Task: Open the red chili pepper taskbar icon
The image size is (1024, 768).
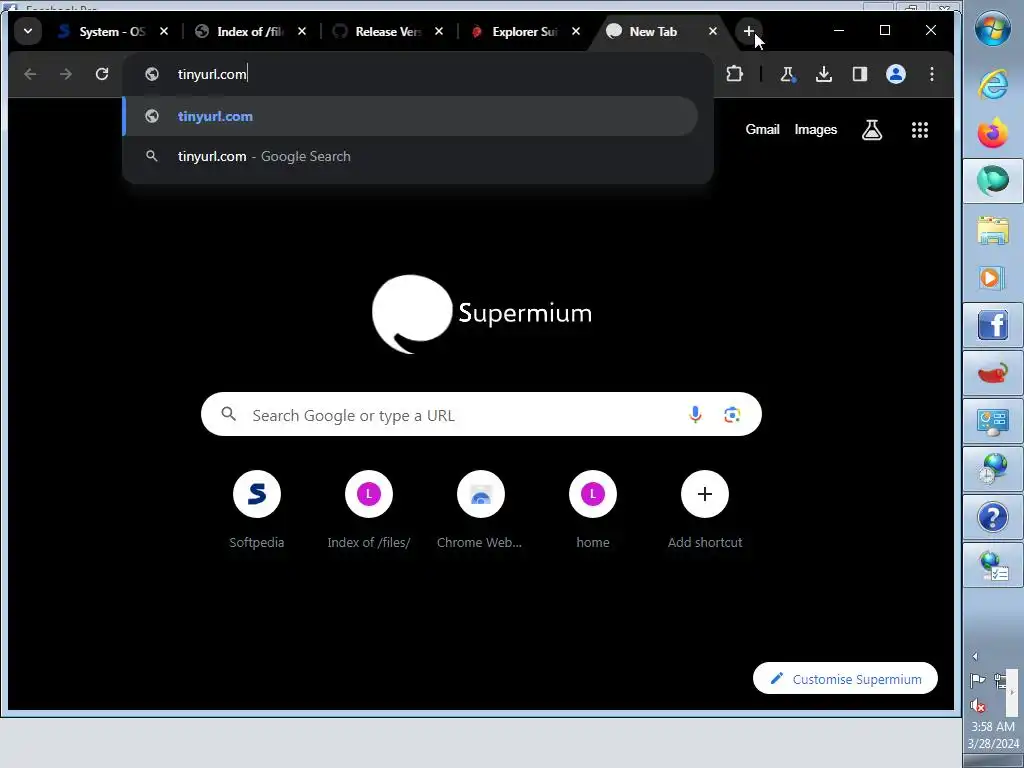Action: tap(993, 374)
